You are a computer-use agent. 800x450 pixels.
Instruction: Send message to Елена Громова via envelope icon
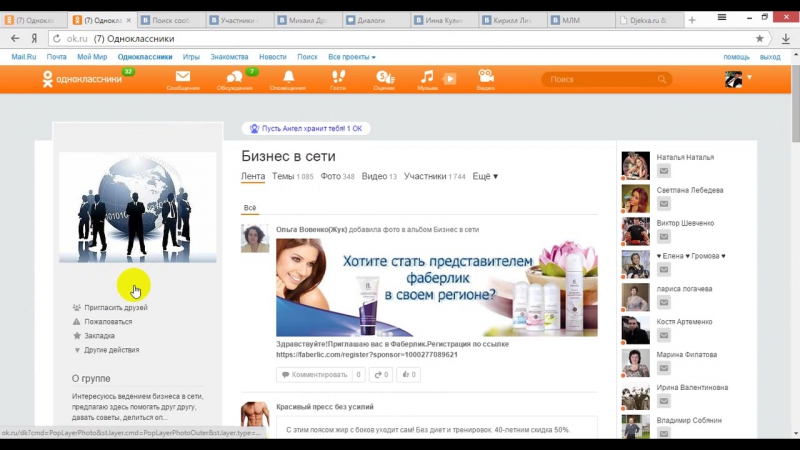pos(663,269)
